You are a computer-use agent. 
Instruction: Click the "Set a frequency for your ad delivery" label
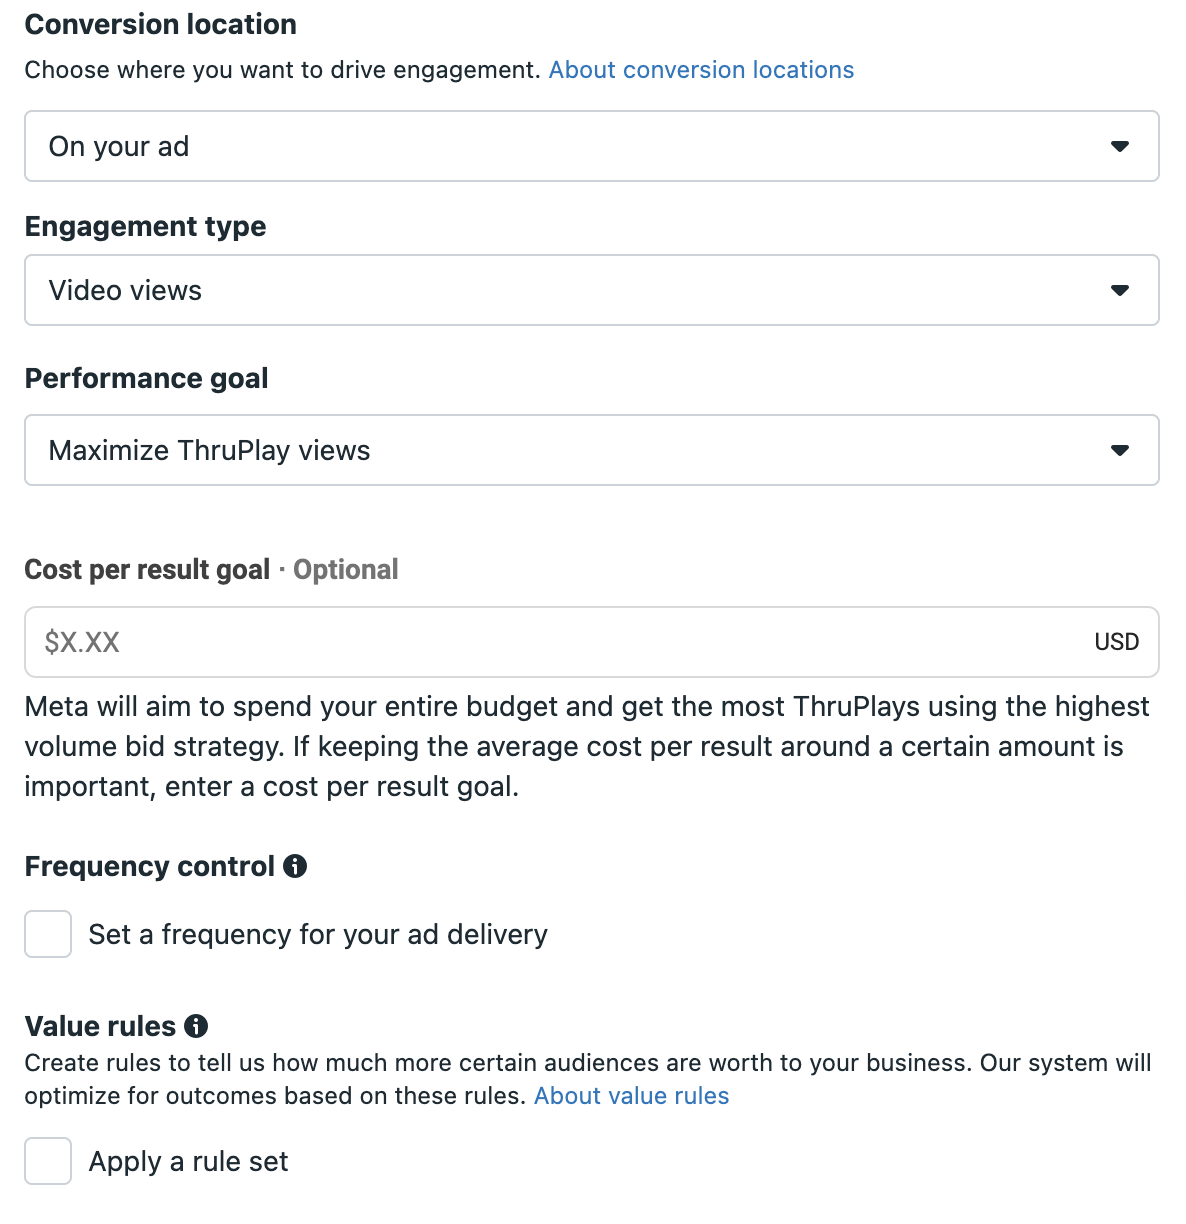318,934
